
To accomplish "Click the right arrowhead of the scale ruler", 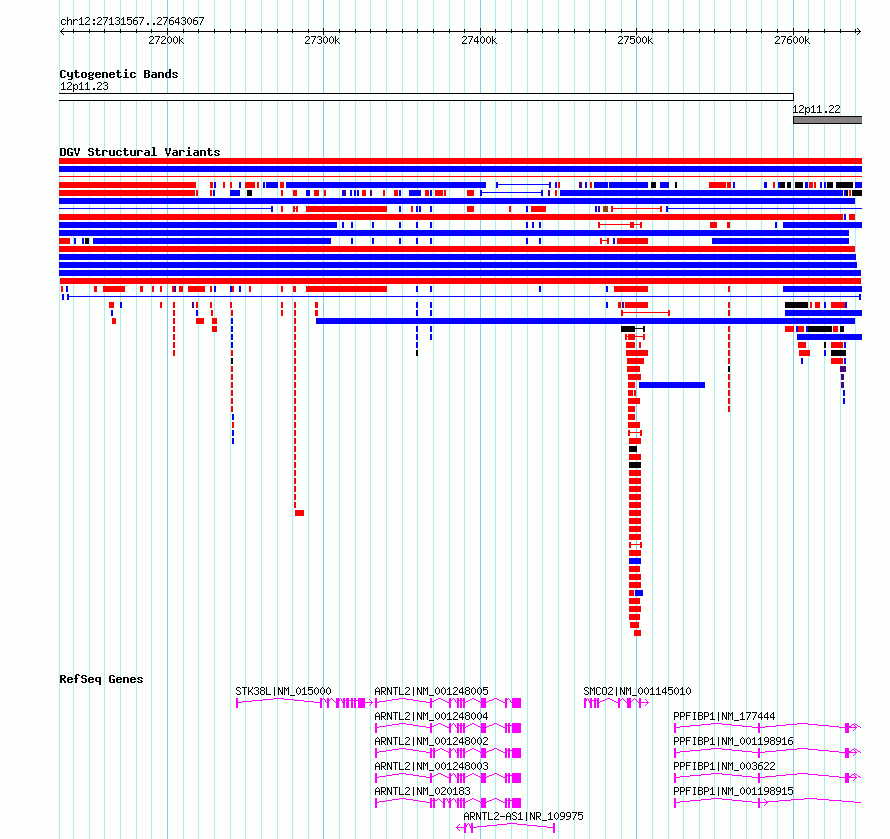I will point(859,31).
